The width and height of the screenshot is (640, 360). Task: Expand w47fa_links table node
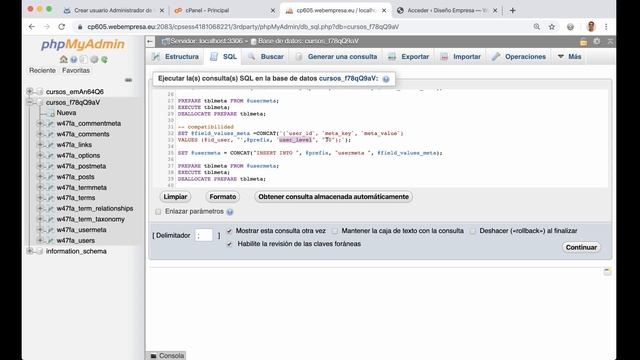pyautogui.click(x=40, y=144)
